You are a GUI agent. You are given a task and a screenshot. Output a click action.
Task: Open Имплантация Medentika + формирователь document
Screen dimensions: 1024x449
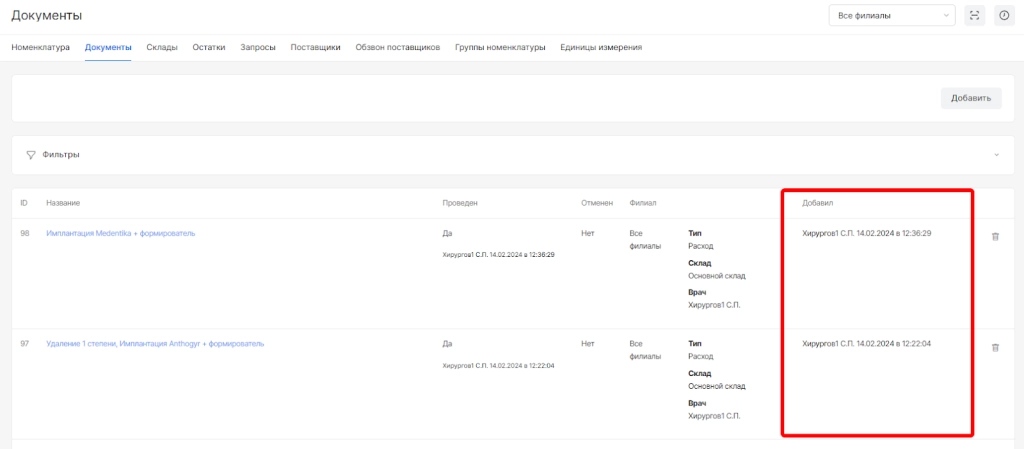pyautogui.click(x=120, y=233)
